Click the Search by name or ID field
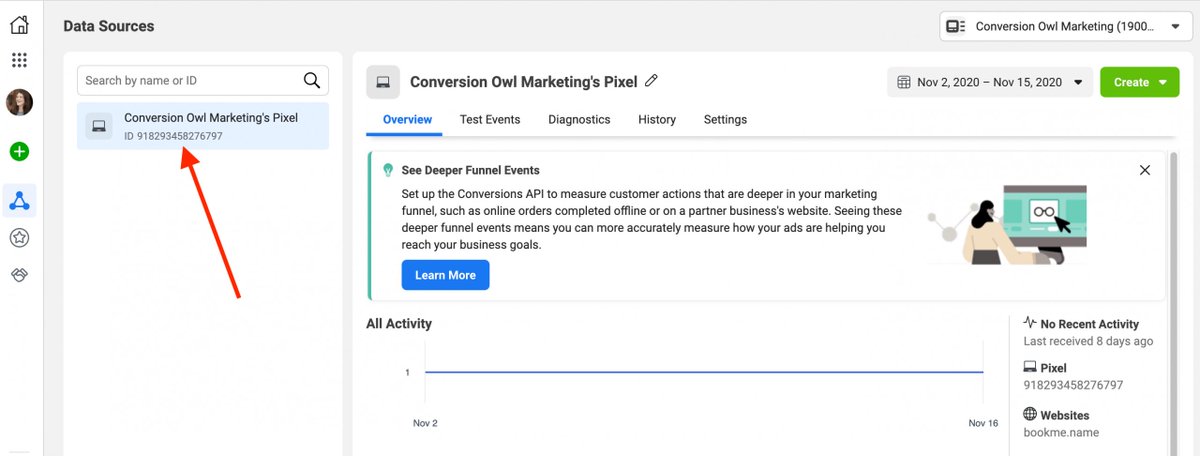 (190, 81)
